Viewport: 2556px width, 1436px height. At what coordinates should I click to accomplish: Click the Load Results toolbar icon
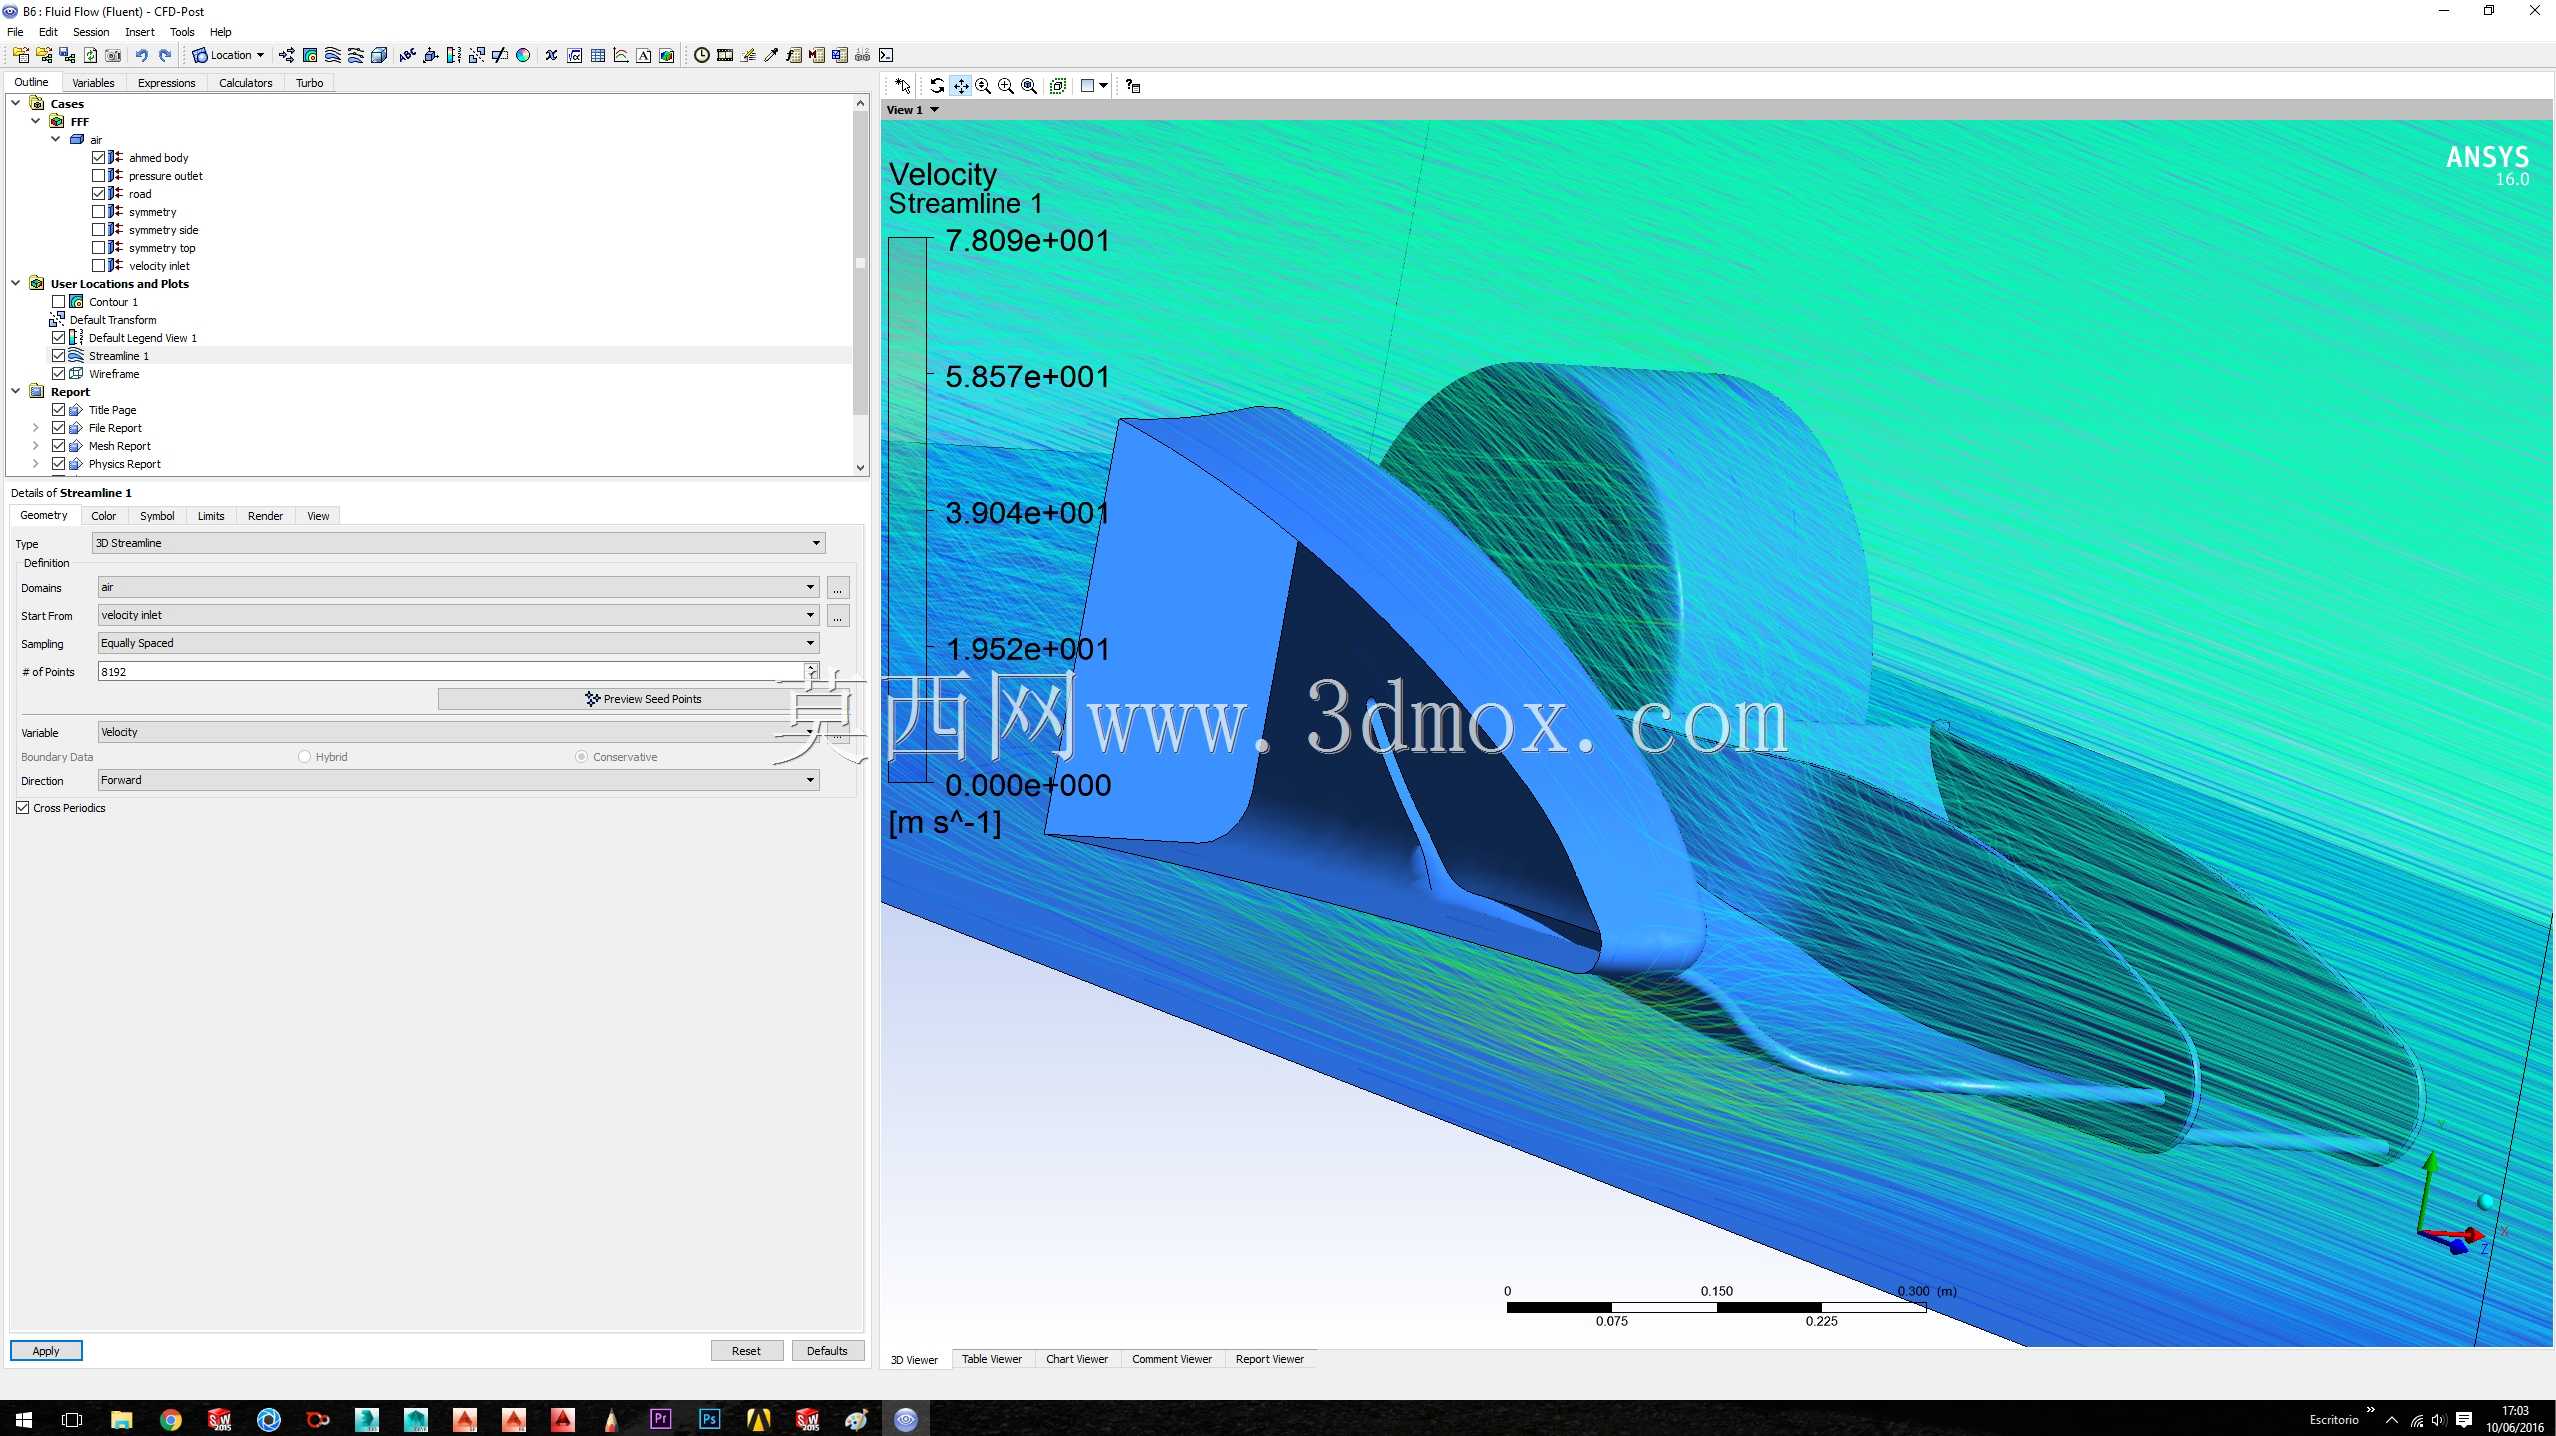[x=21, y=55]
